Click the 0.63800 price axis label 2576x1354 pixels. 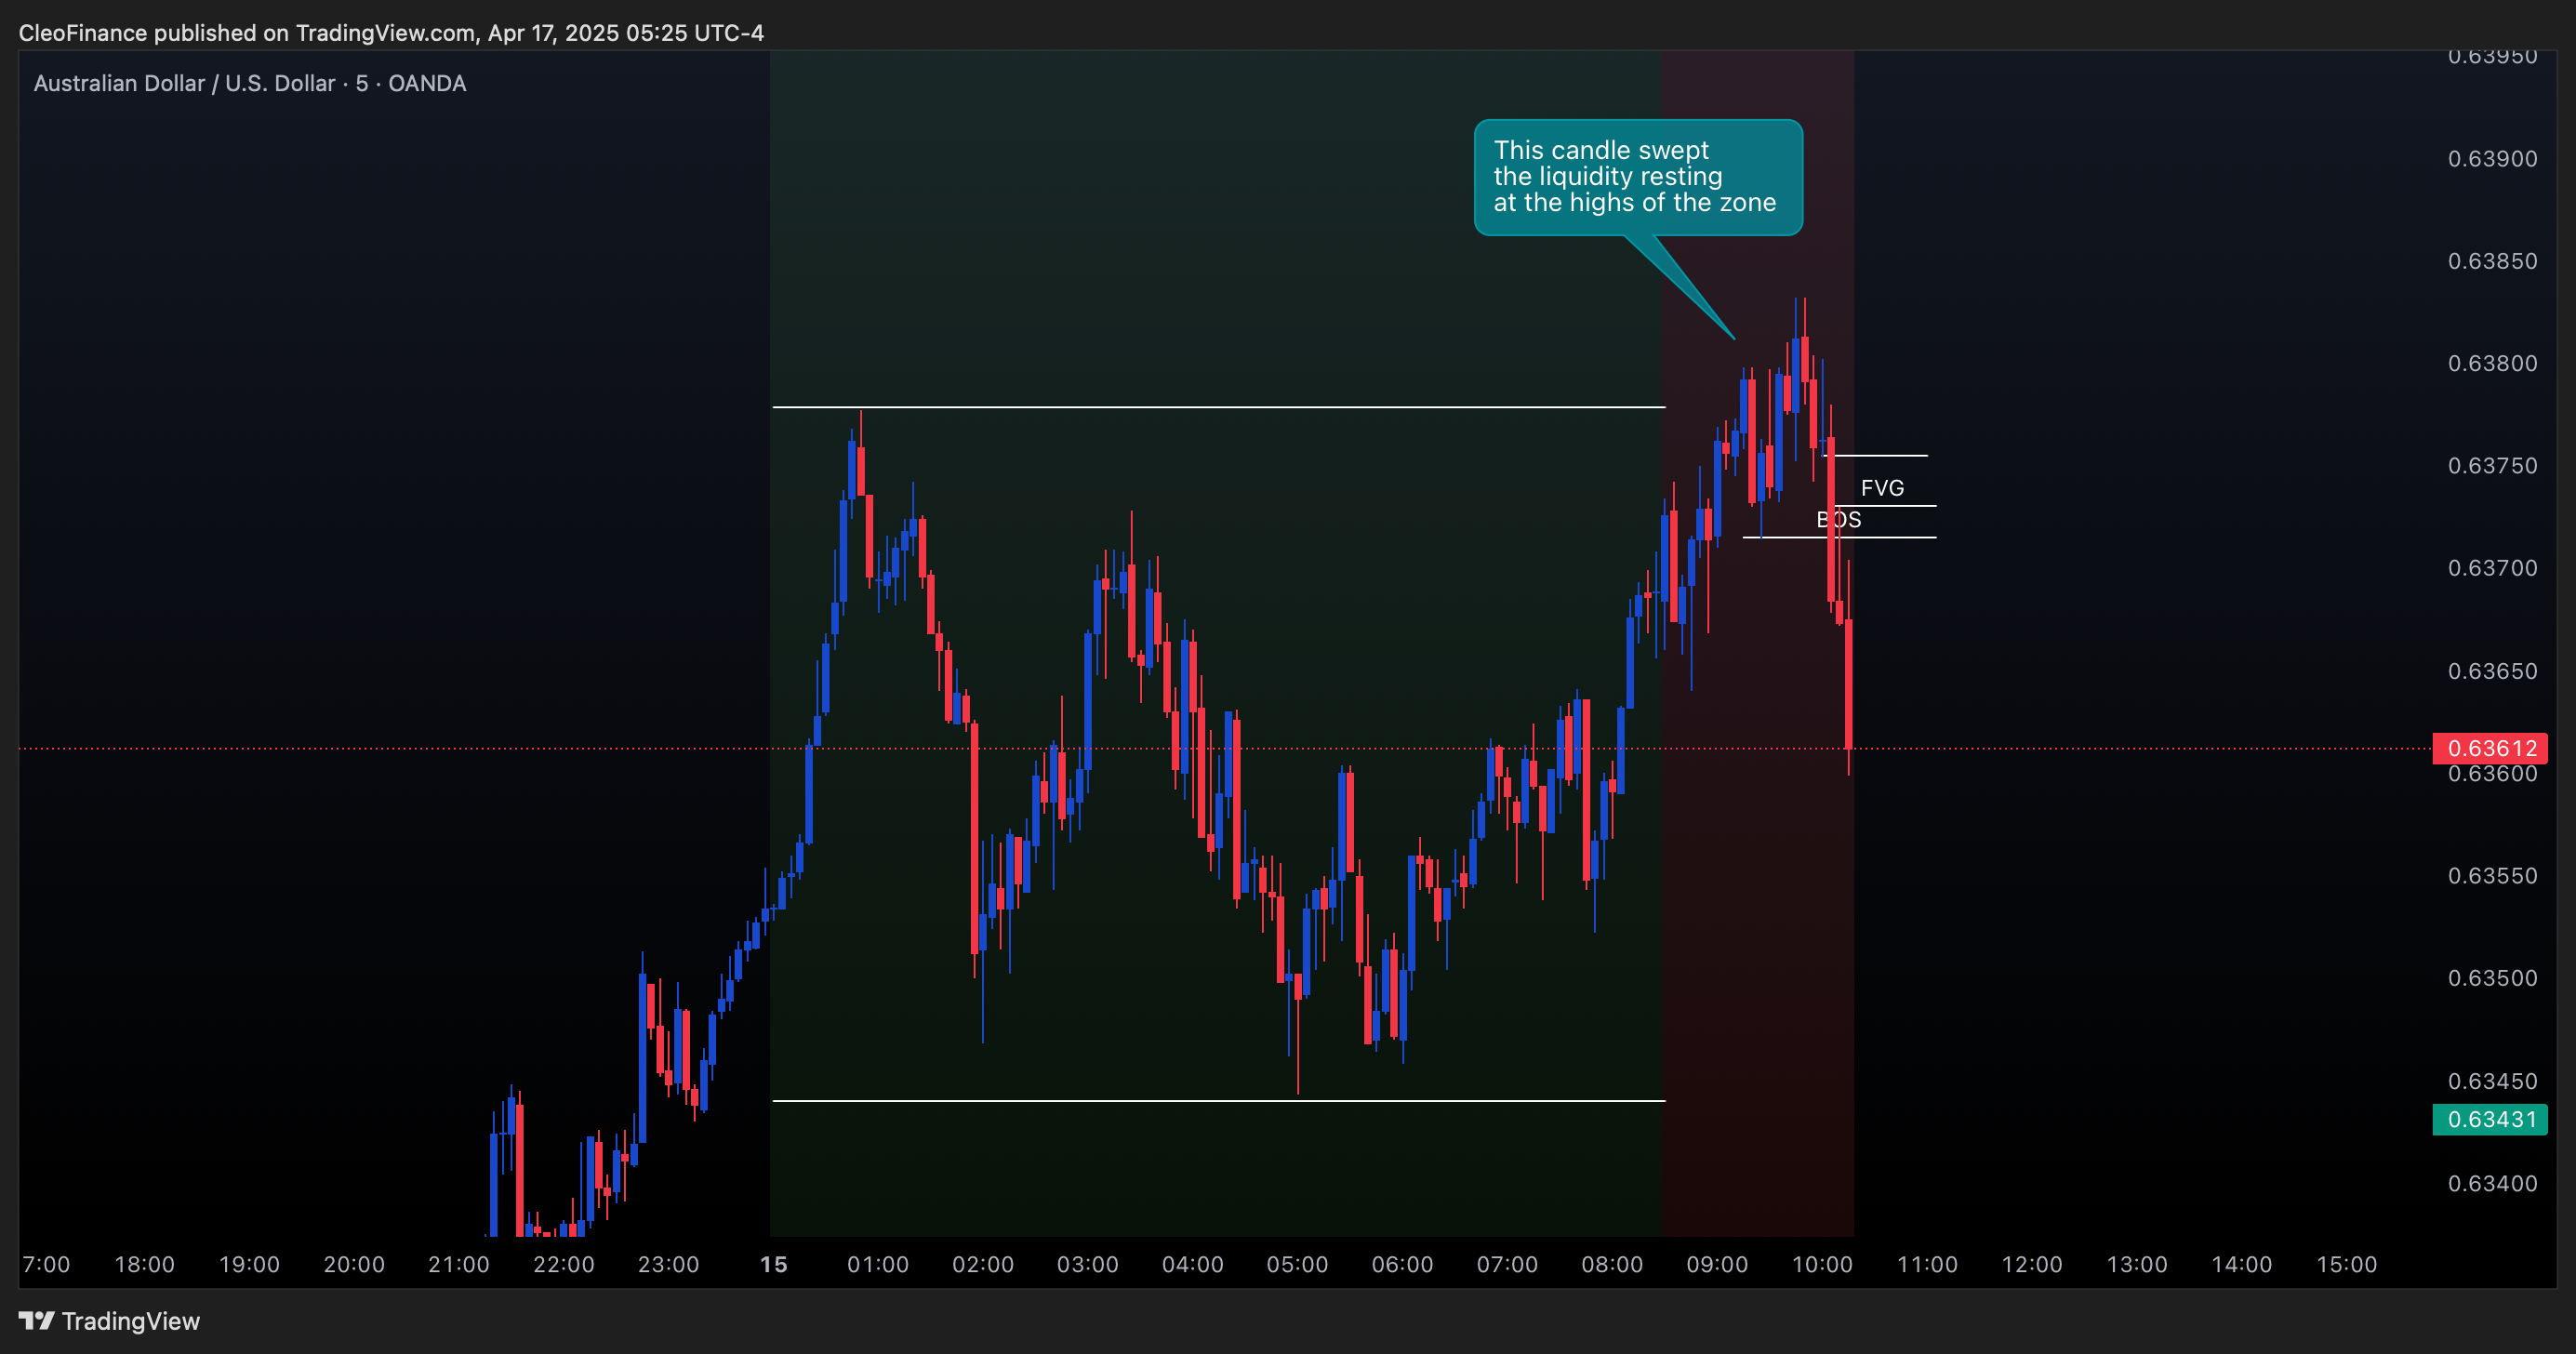click(2492, 363)
